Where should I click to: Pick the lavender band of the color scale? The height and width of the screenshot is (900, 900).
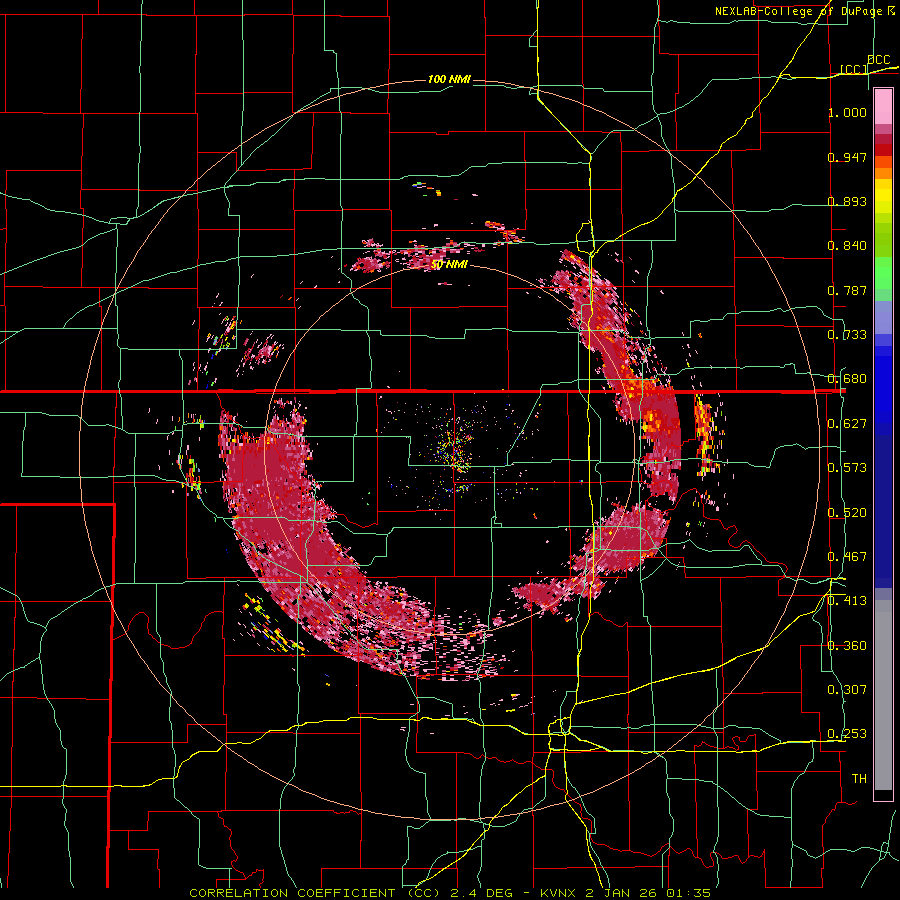tap(883, 317)
